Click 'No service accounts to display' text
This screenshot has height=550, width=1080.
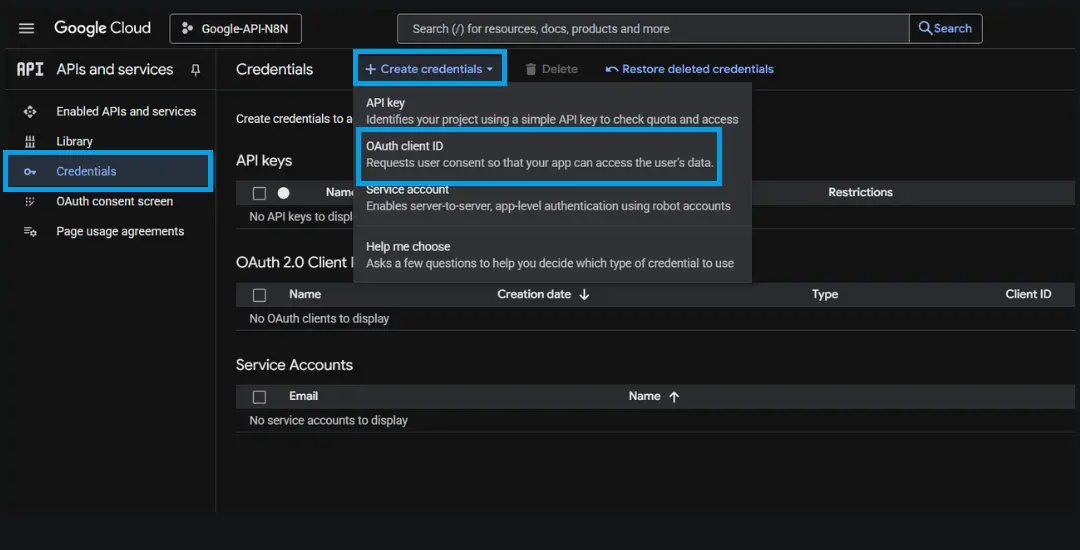coord(329,420)
